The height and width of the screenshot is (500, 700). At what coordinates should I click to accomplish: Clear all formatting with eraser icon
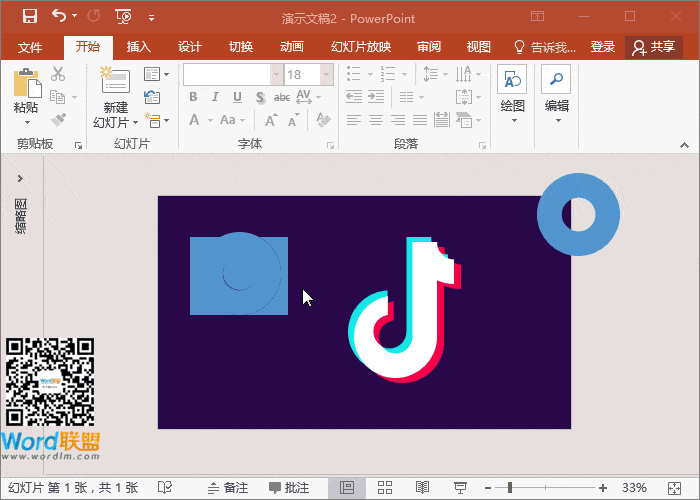tap(324, 120)
